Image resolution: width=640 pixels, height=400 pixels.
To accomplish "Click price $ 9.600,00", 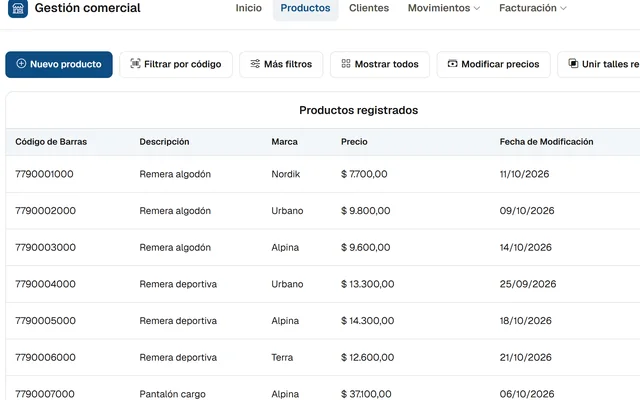I will point(366,247).
